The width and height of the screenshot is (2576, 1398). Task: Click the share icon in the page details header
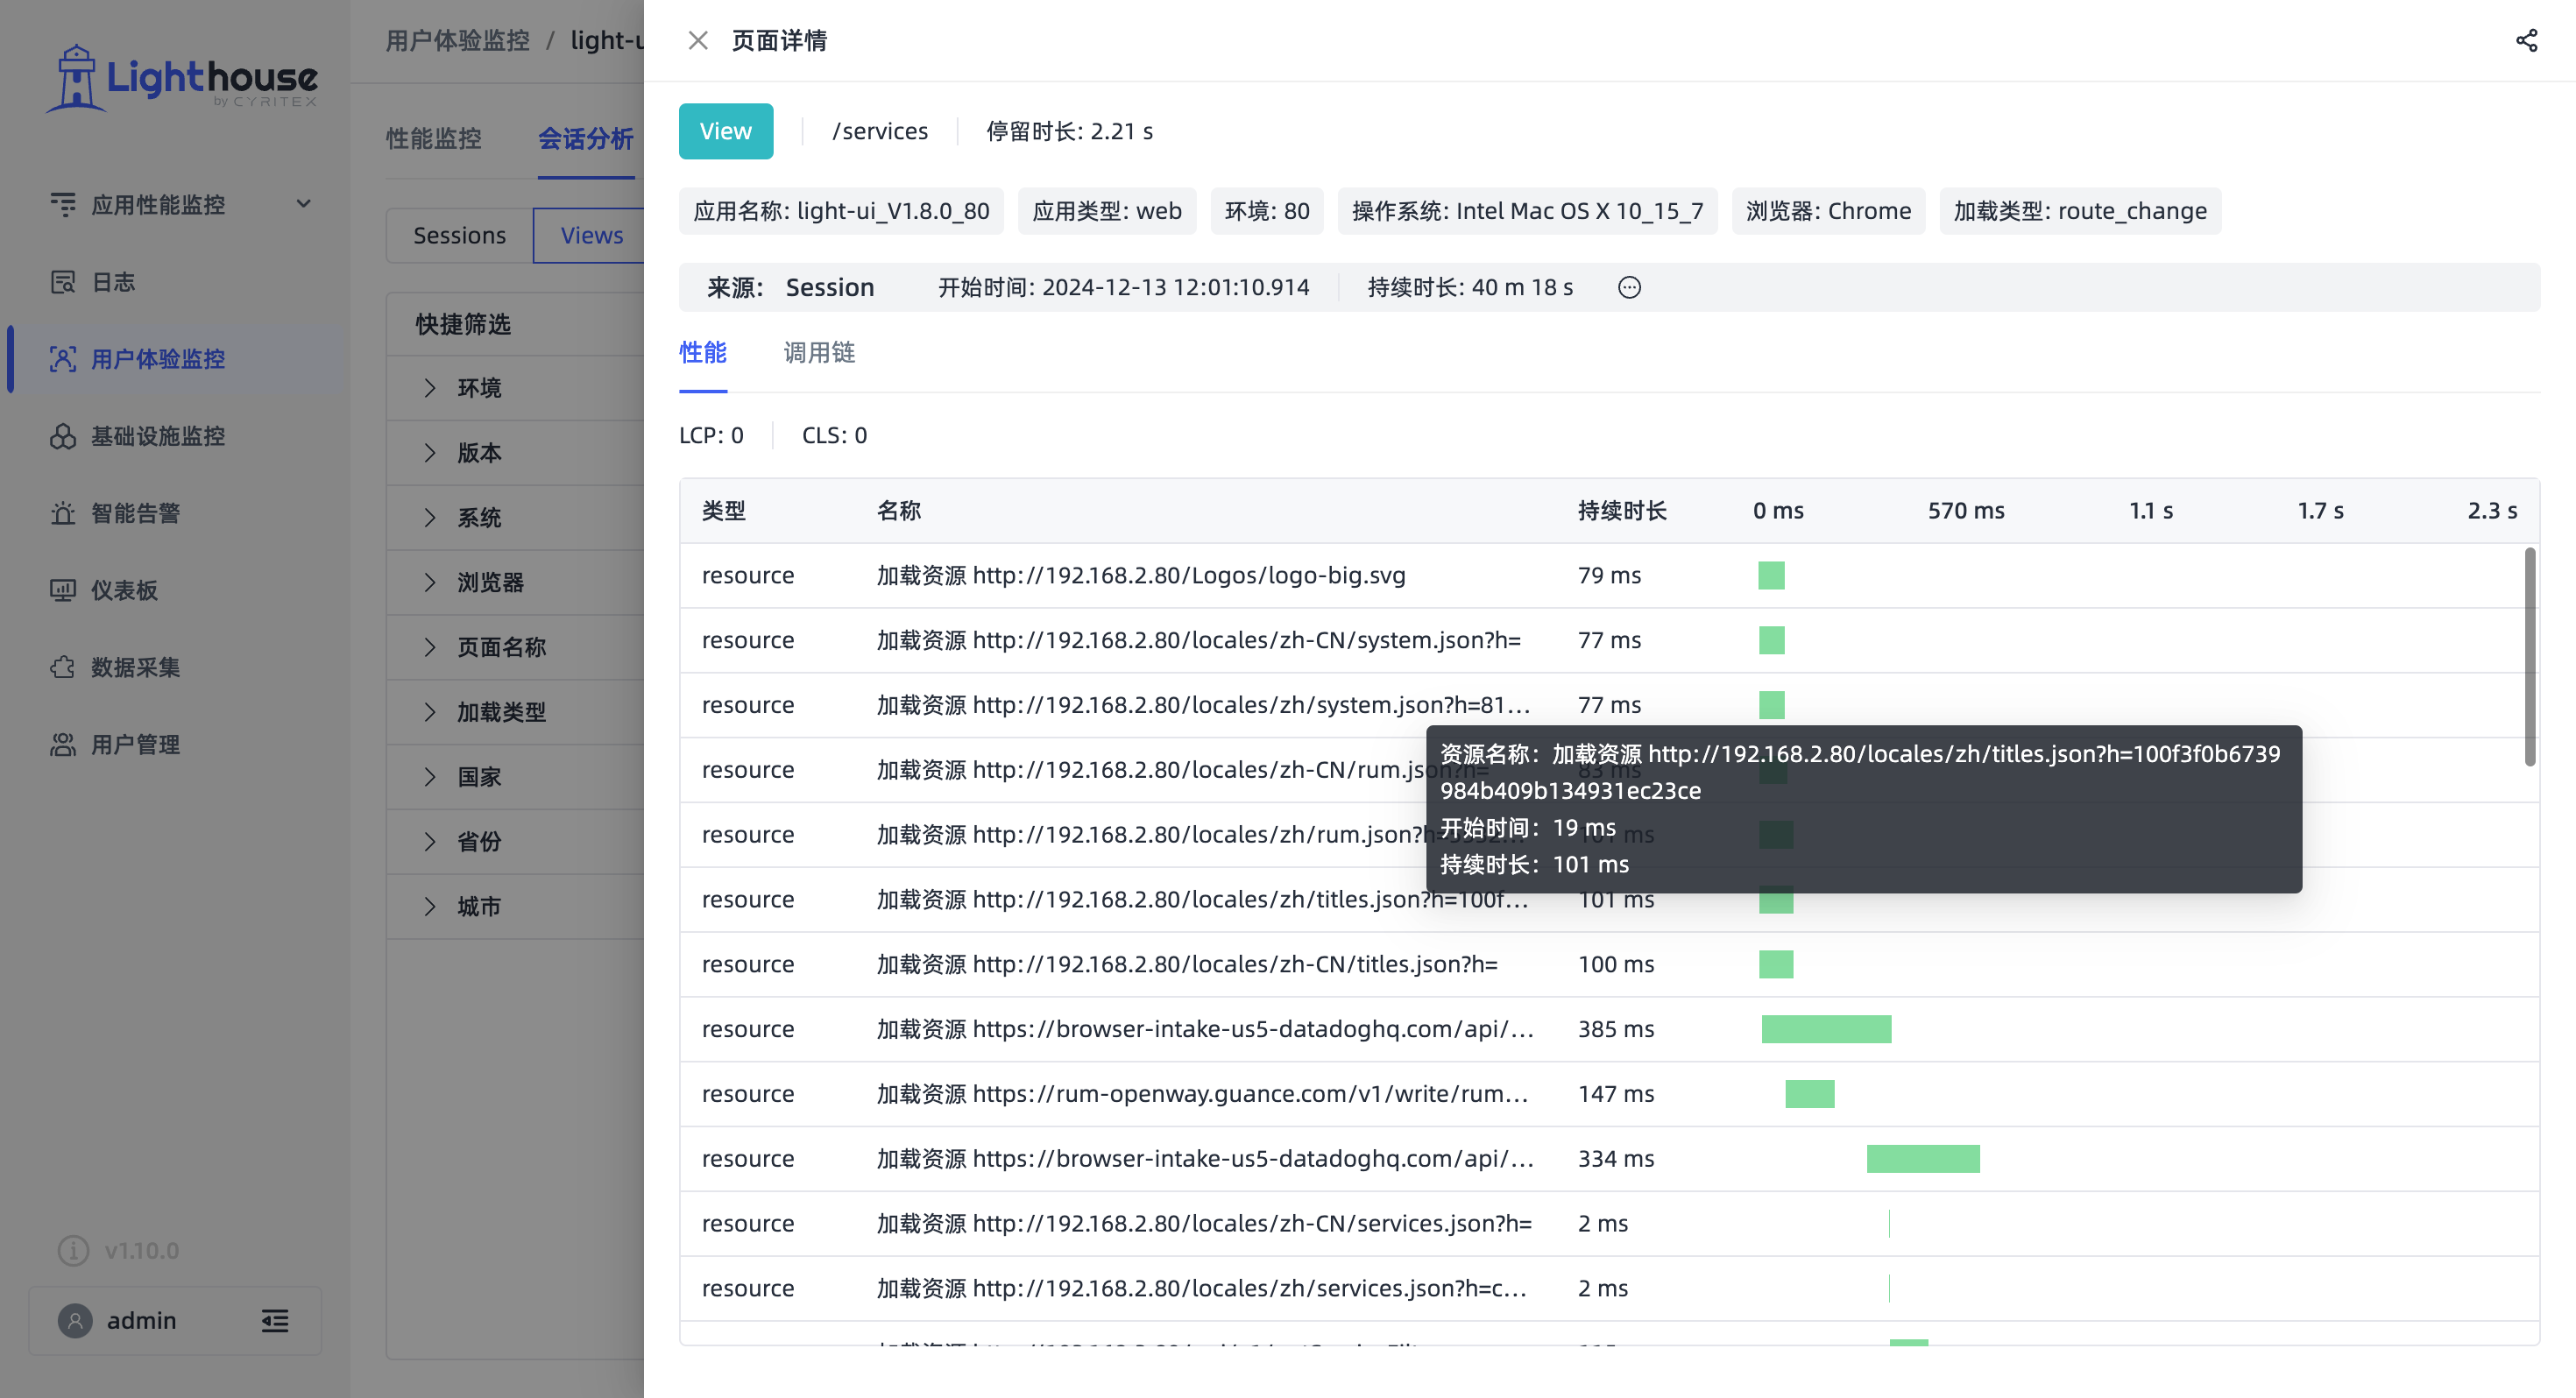point(2526,41)
